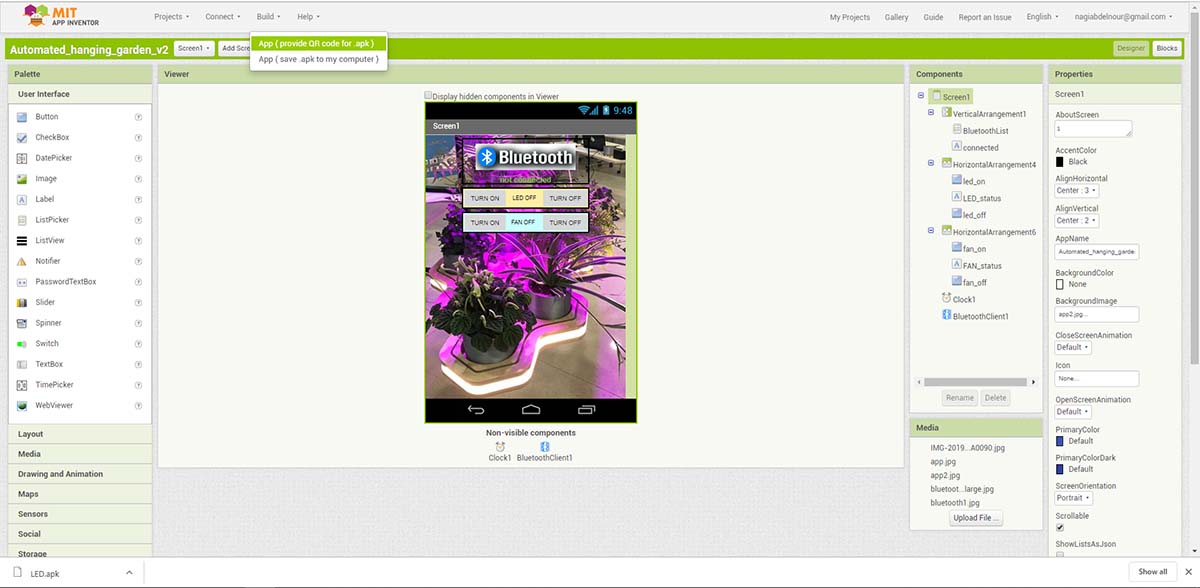The image size is (1200, 588).
Task: Open the OpenScreenAnimation dropdown
Action: (x=1073, y=411)
